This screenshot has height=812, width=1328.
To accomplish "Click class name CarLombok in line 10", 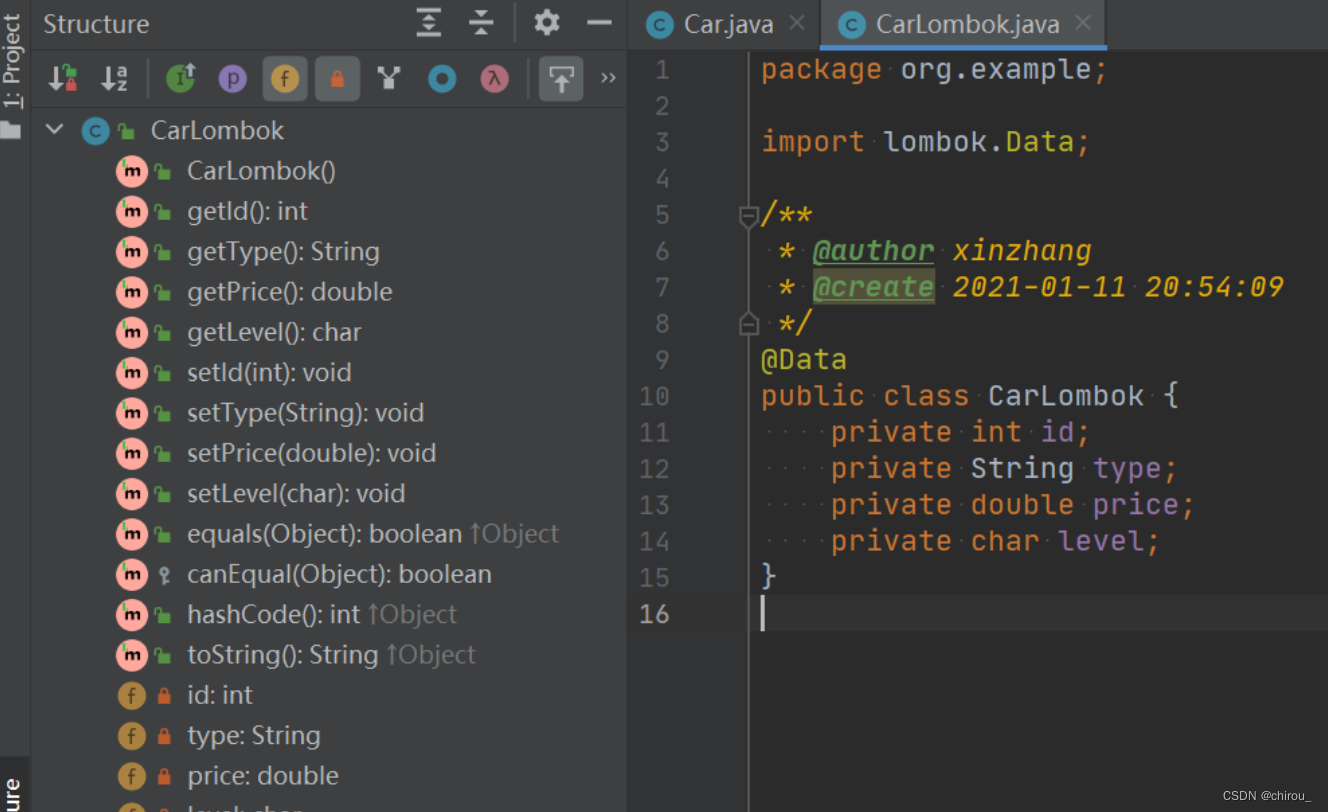I will coord(1066,396).
